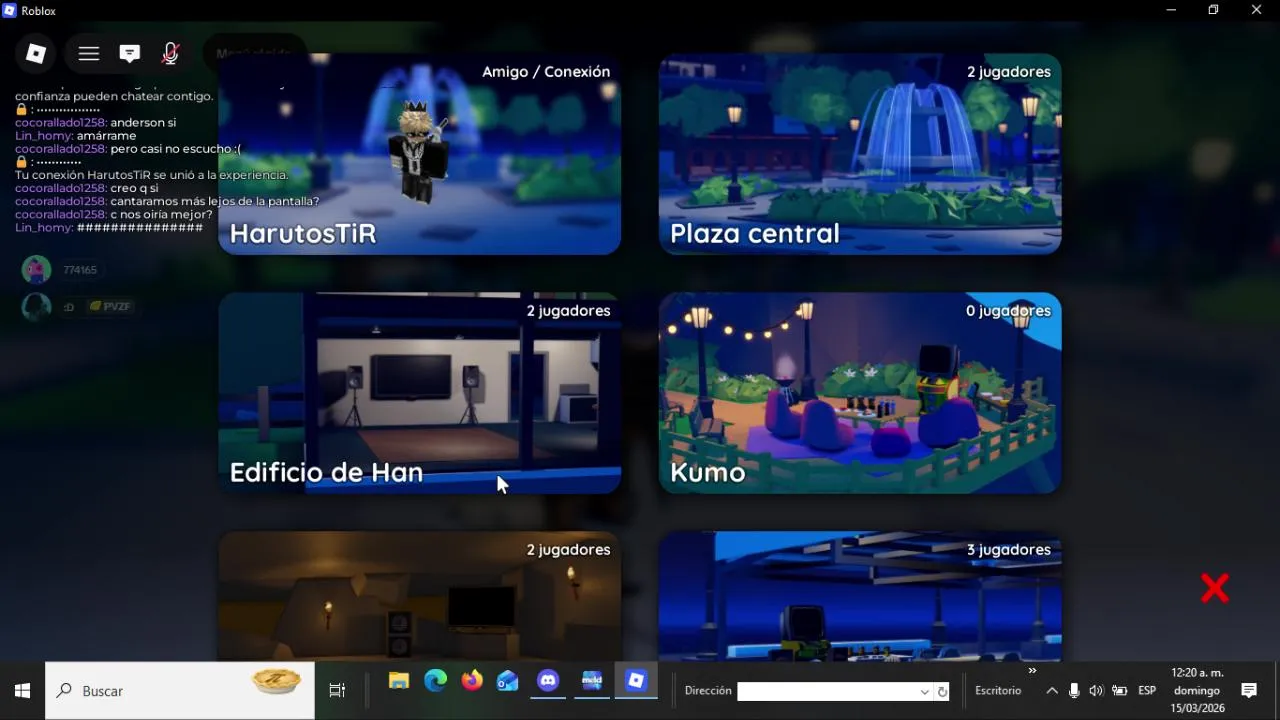1280x720 pixels.
Task: Join friend HarutosTiR card
Action: coord(419,154)
